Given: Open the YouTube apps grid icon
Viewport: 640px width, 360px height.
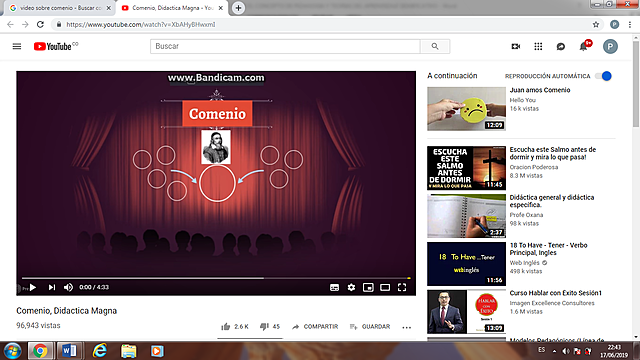Looking at the screenshot, I should (538, 47).
